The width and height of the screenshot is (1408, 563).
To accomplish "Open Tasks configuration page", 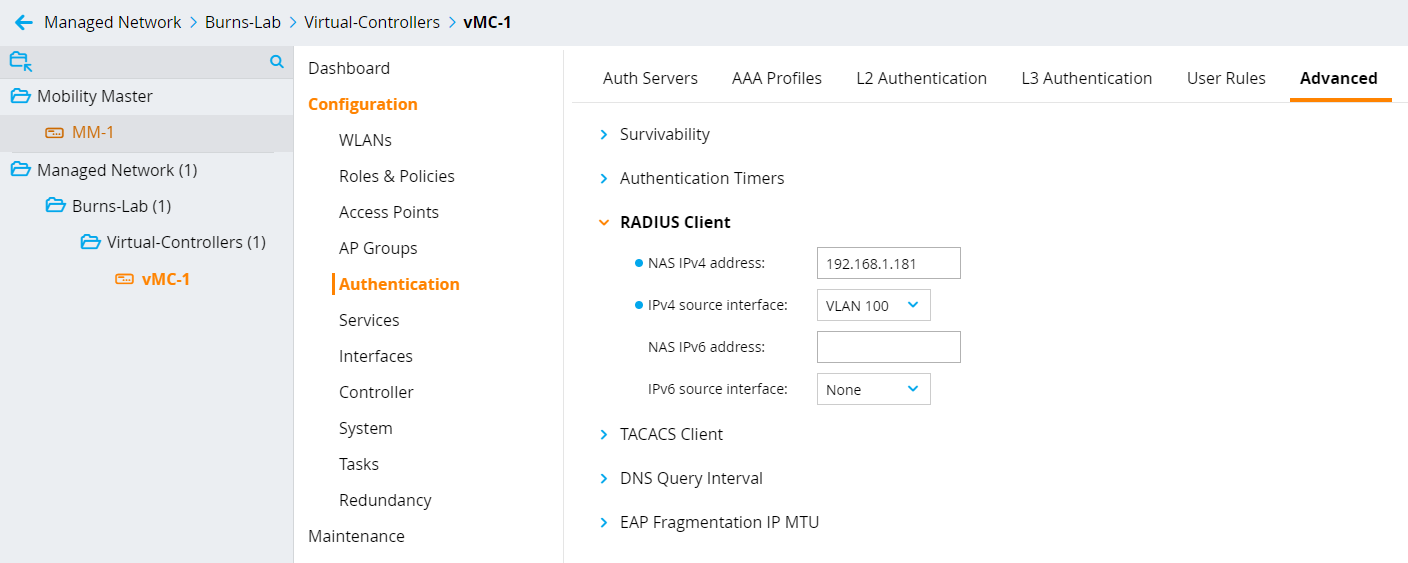I will pyautogui.click(x=359, y=464).
